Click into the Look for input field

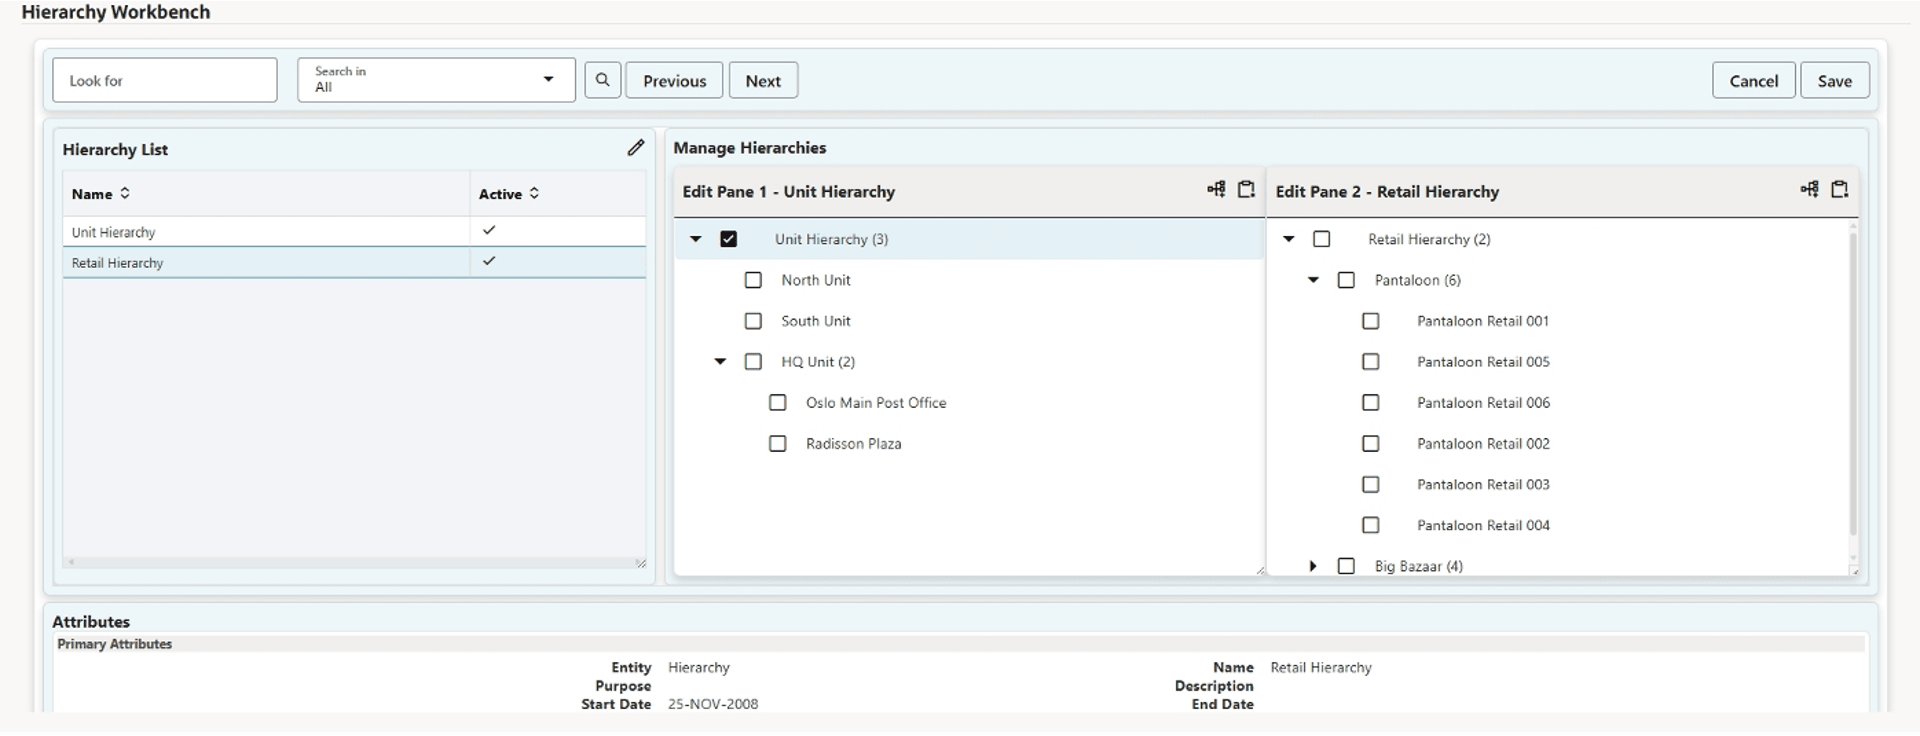(165, 81)
